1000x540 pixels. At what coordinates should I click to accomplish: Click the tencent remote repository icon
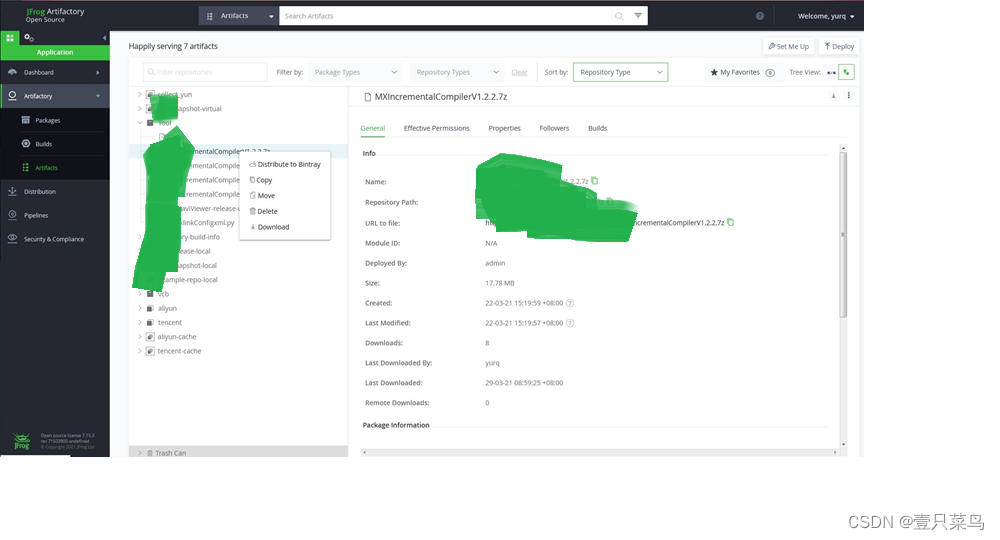coord(150,323)
